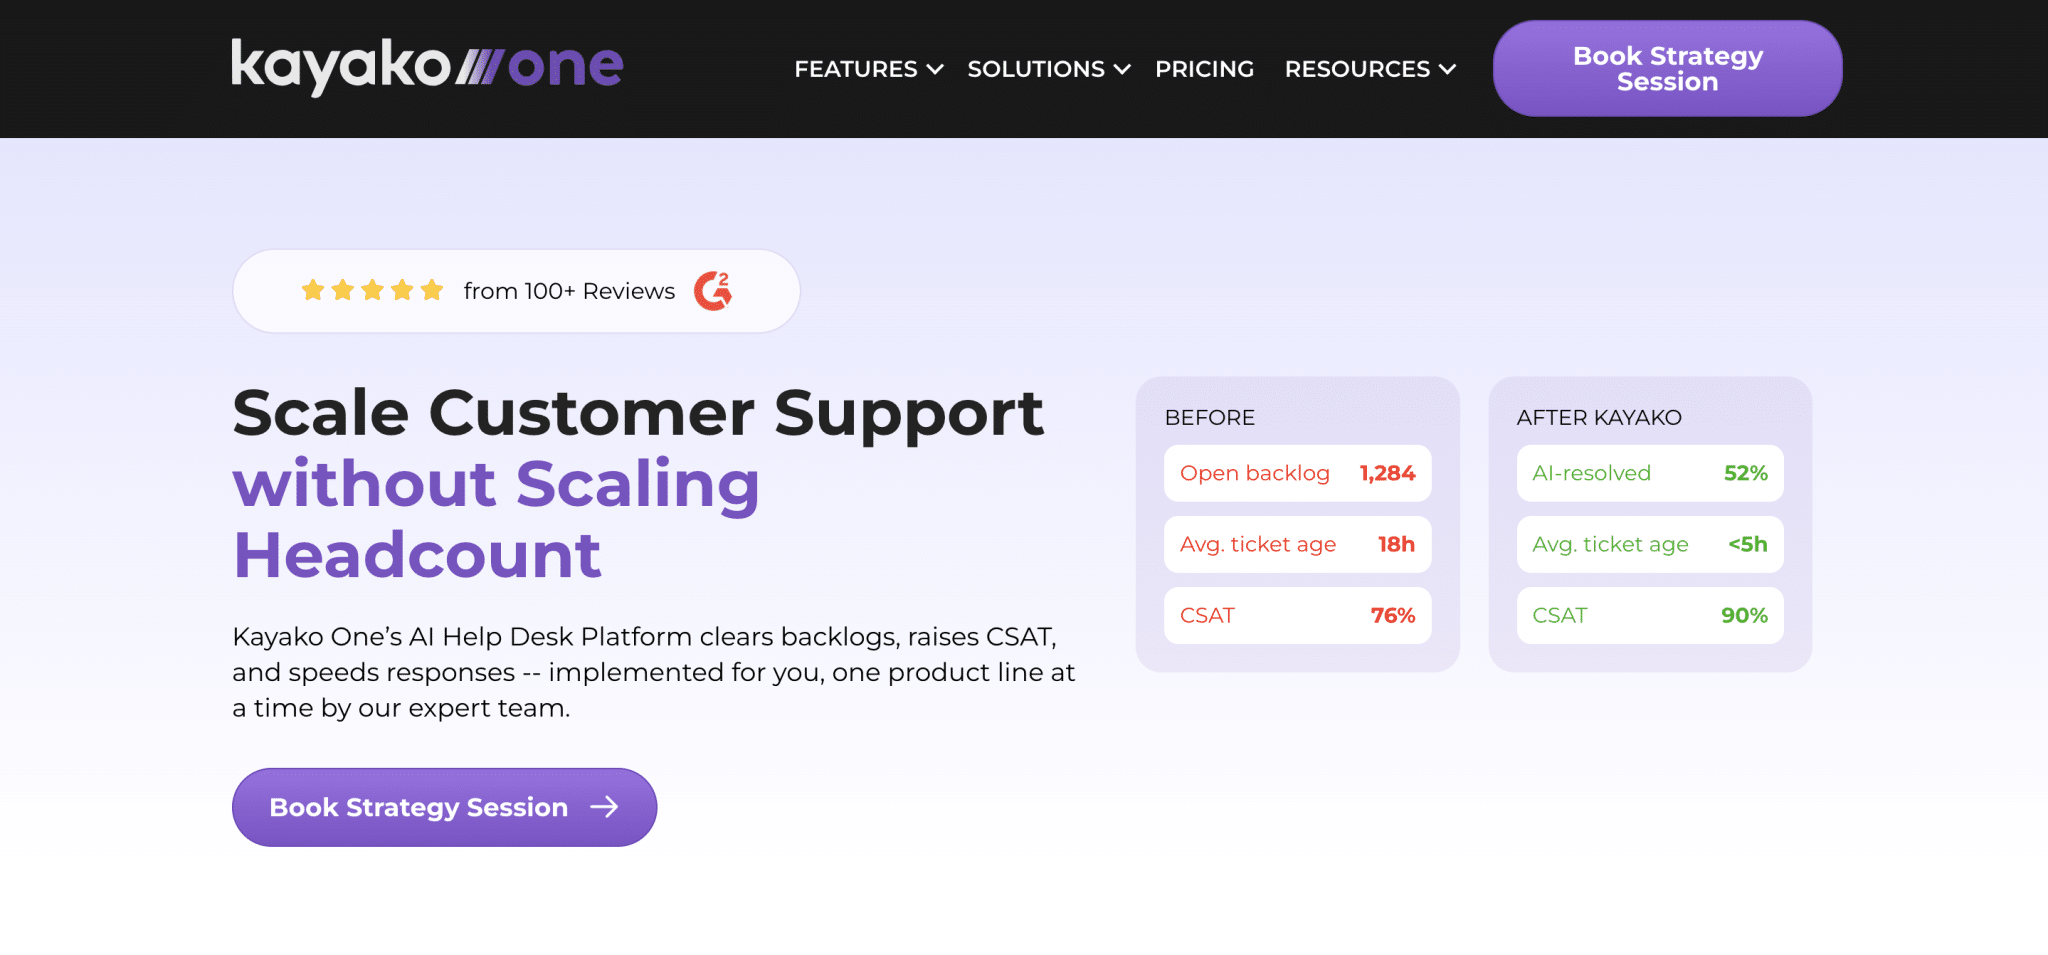The width and height of the screenshot is (2048, 955).
Task: Click the middle star in the reviews badge
Action: (x=372, y=290)
